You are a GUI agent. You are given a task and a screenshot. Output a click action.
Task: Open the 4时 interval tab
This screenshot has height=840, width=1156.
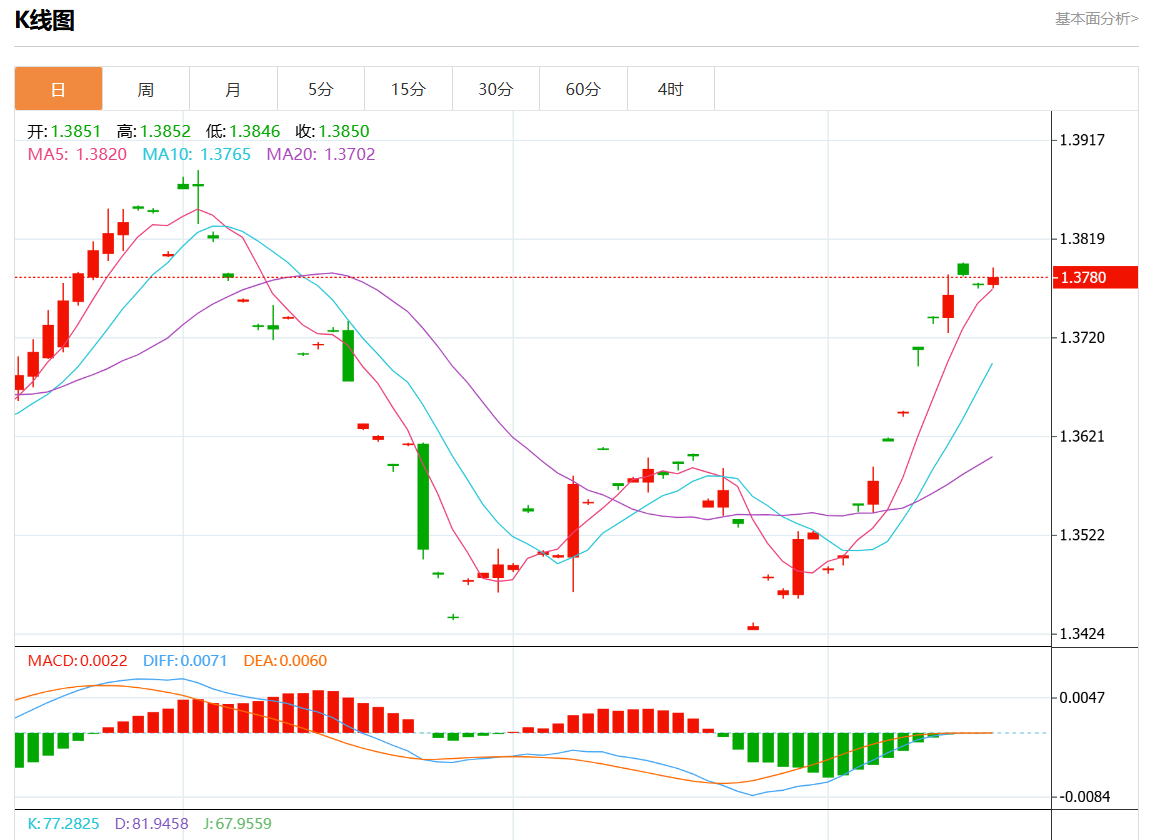click(x=671, y=89)
